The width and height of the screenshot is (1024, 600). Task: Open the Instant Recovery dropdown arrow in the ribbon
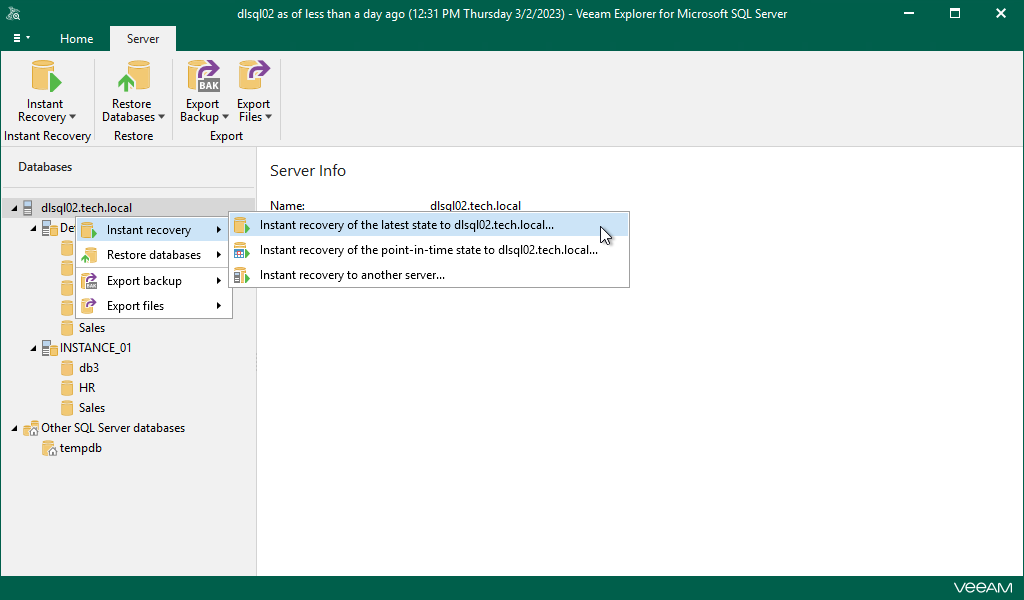72,118
